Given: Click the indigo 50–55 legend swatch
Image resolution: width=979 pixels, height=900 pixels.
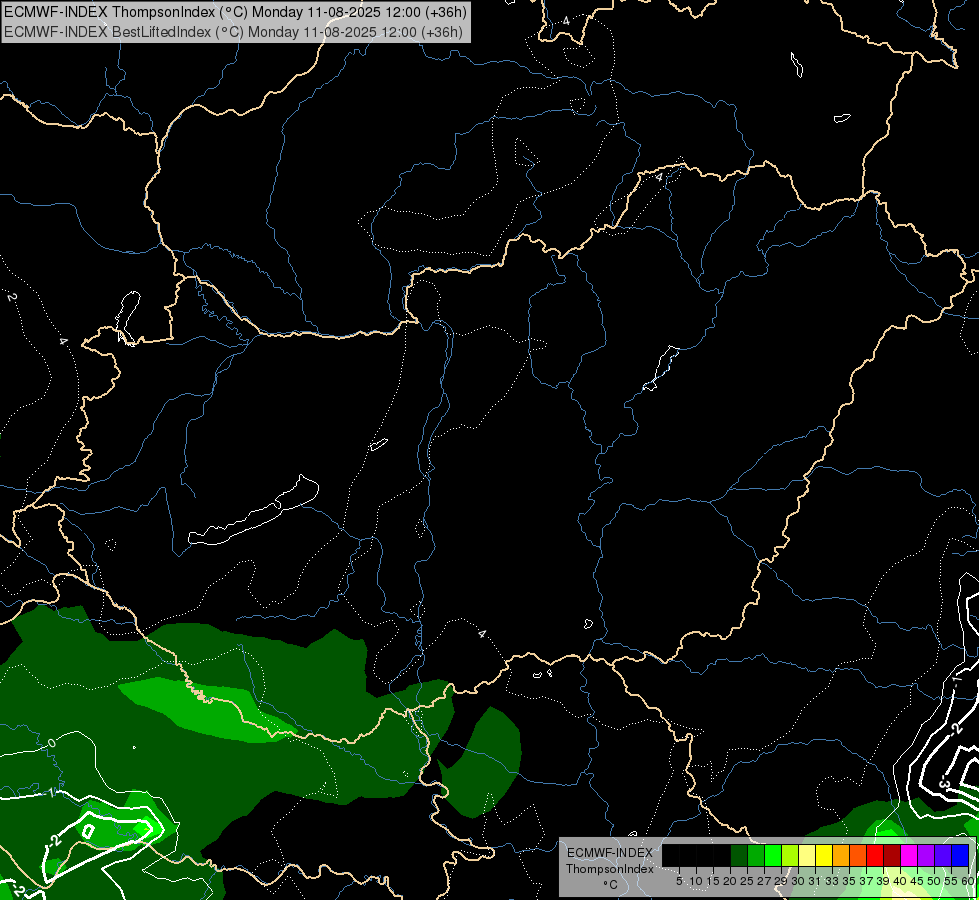Looking at the screenshot, I should [x=943, y=855].
